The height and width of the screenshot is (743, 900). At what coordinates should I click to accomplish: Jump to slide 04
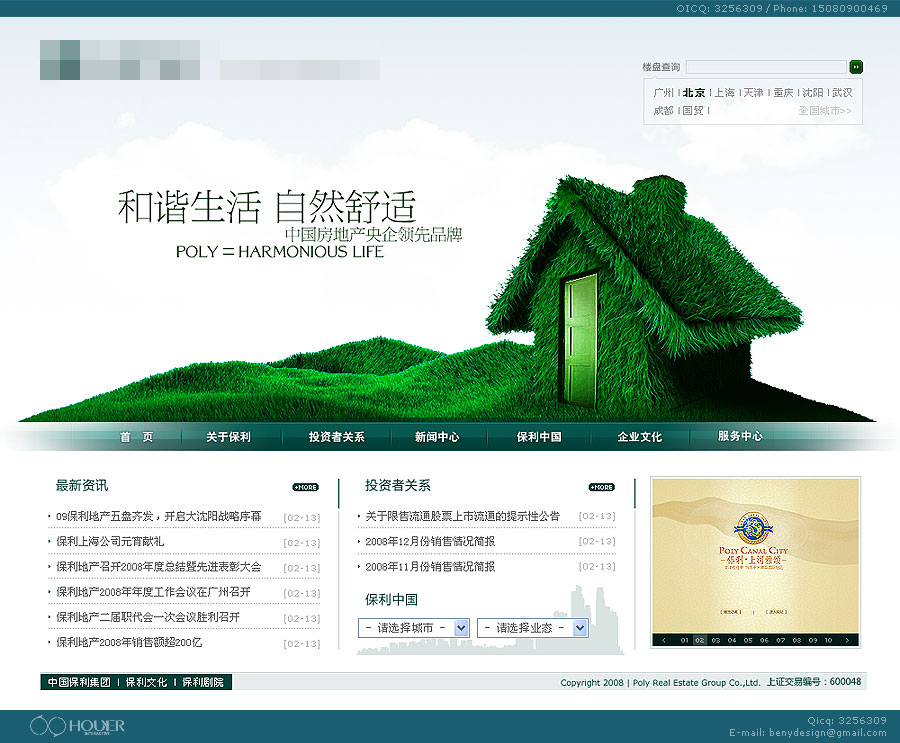click(732, 640)
